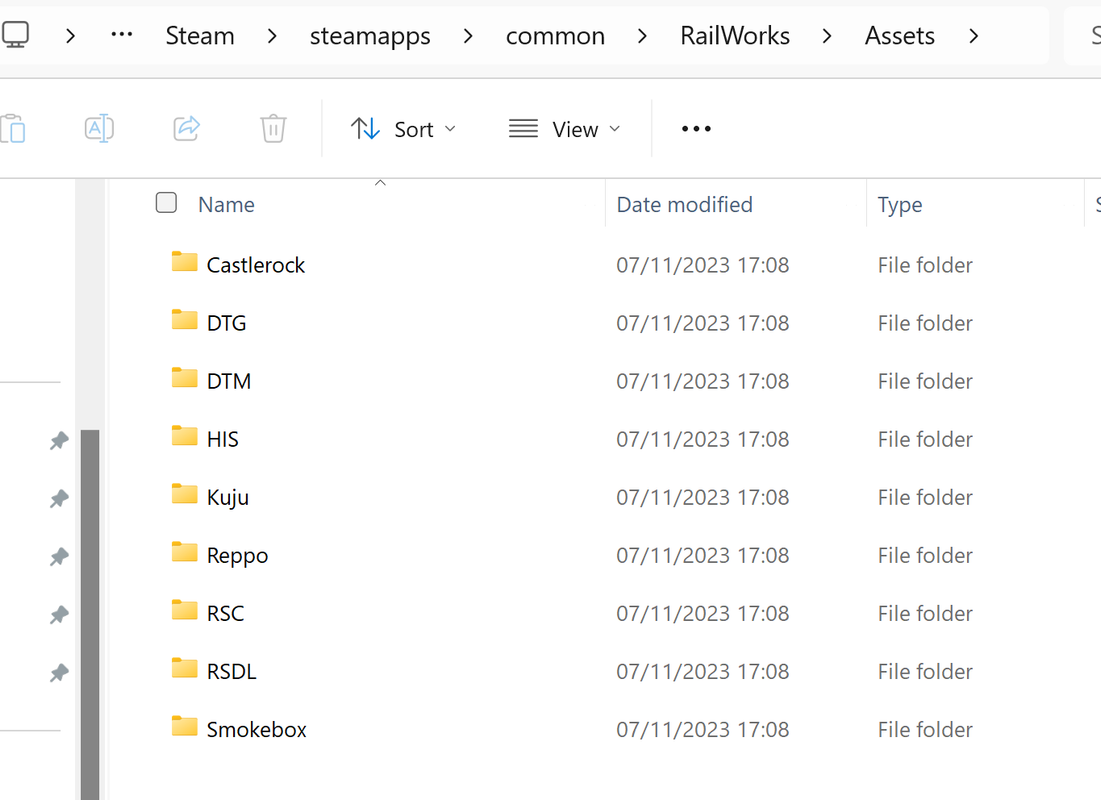Click the RSC folder icon
The image size is (1101, 800).
coord(185,611)
